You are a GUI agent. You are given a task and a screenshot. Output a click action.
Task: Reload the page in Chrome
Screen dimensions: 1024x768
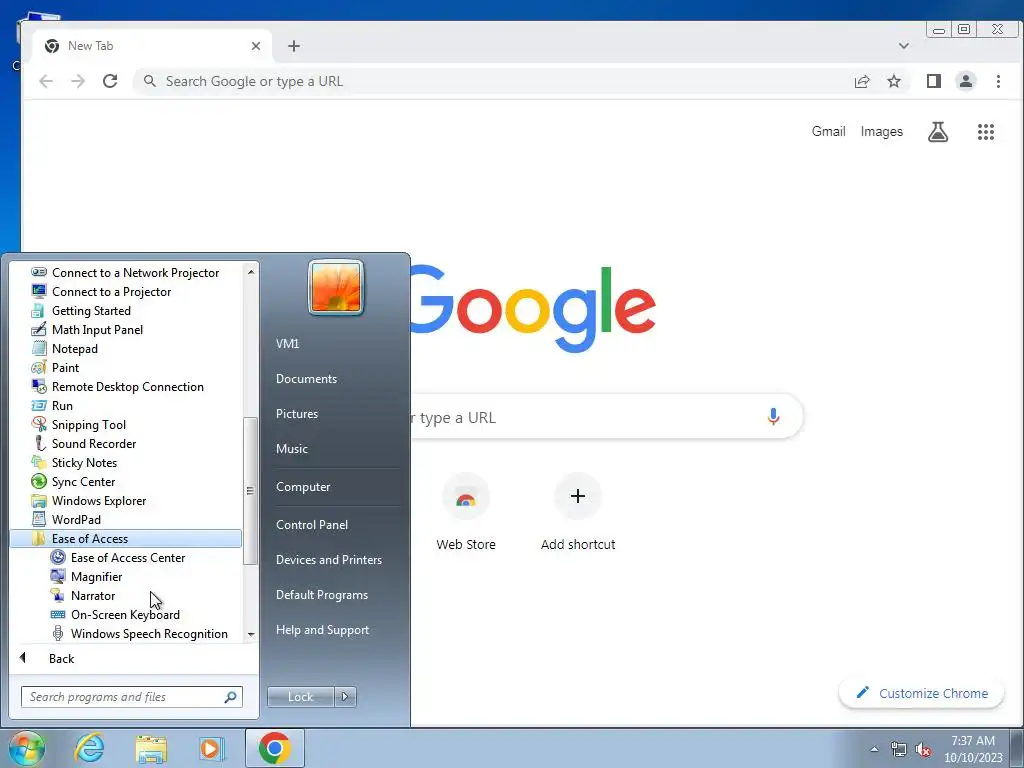point(110,81)
